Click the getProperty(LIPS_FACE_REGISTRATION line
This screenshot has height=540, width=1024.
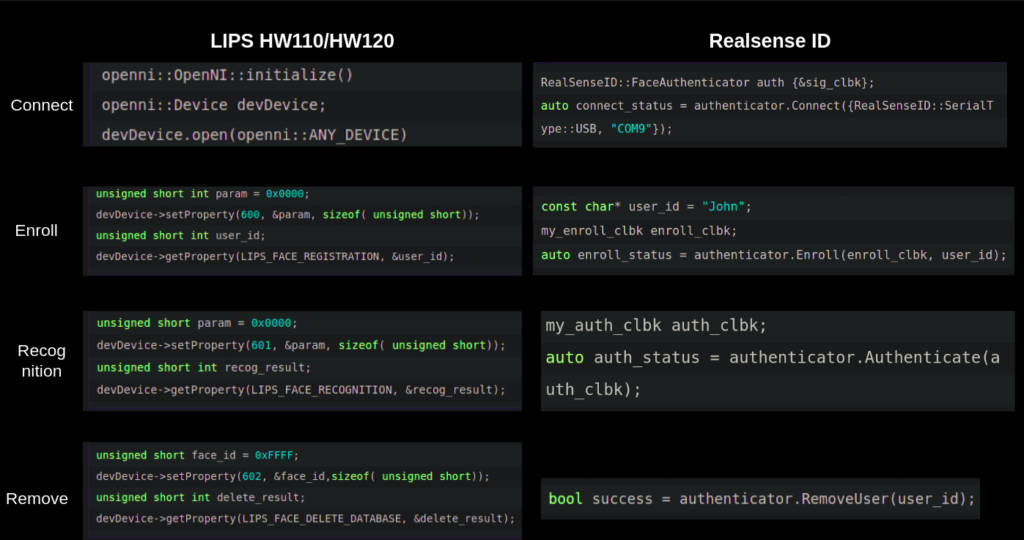point(275,257)
